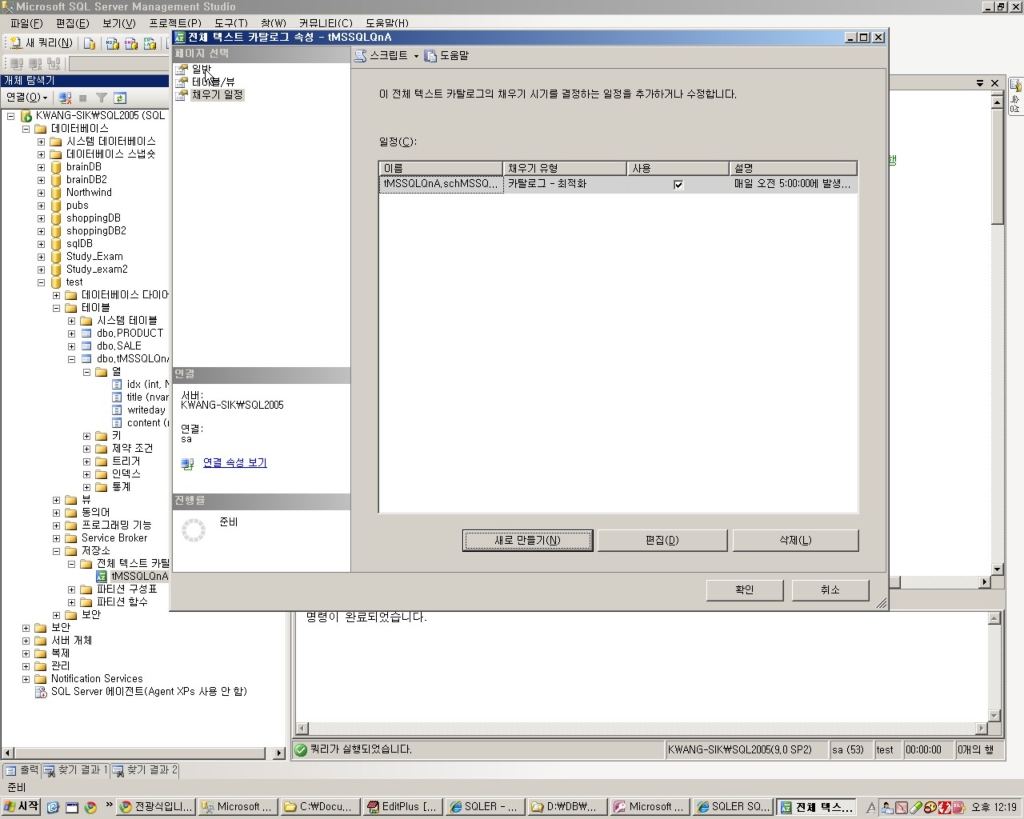This screenshot has width=1024, height=819.
Task: Select the Study_Exam database in tree
Action: 94,257
